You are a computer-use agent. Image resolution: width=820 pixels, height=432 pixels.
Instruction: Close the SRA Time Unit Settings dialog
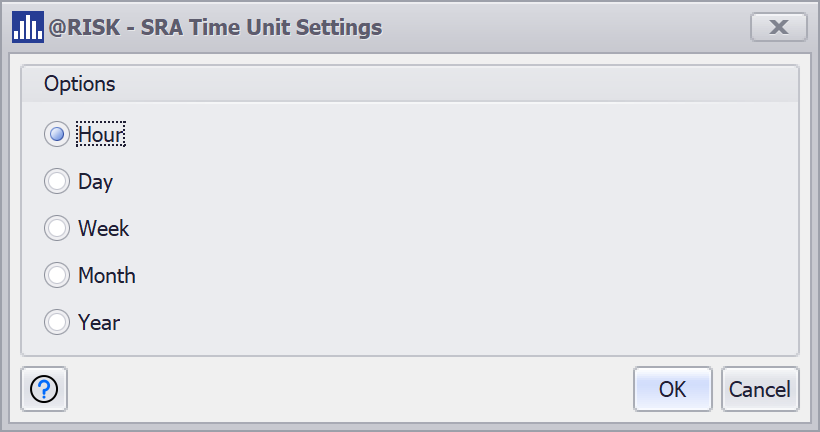(779, 27)
